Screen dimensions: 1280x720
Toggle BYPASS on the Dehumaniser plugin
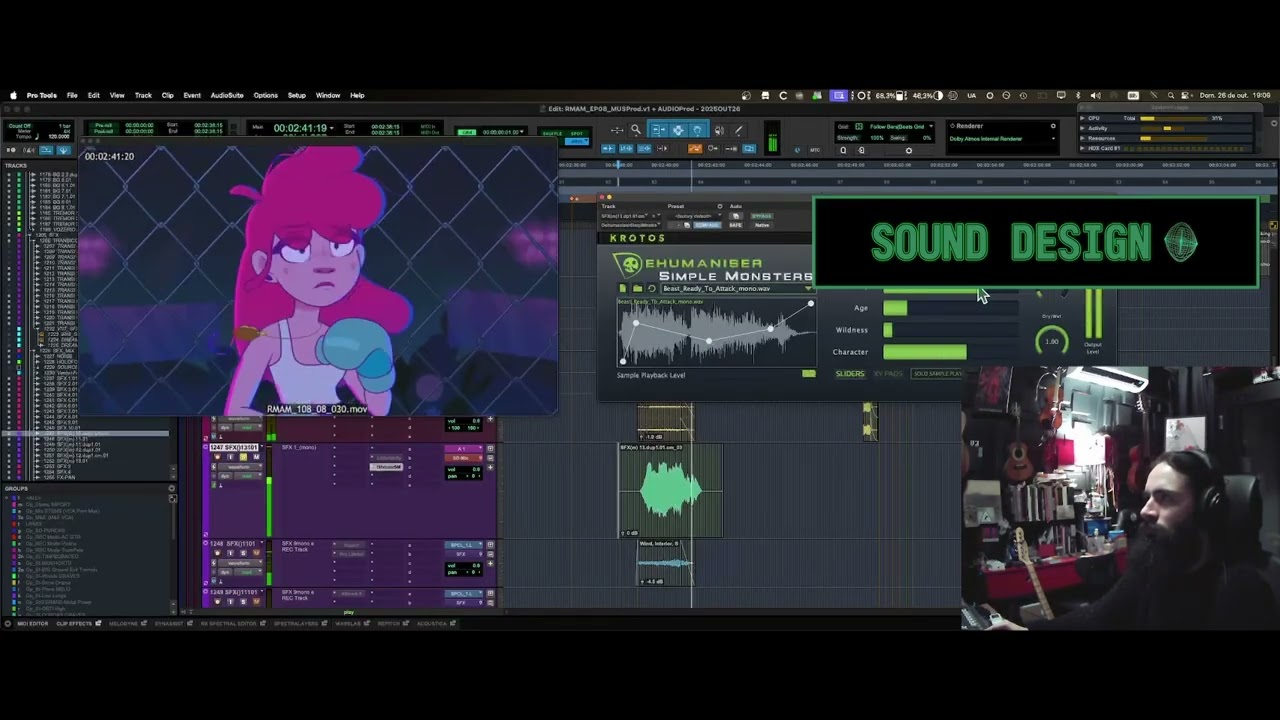click(x=762, y=216)
